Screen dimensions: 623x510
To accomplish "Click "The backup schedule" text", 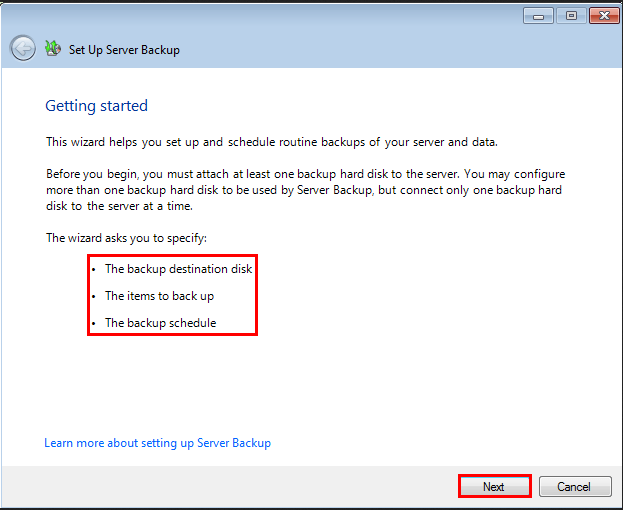I will [160, 323].
